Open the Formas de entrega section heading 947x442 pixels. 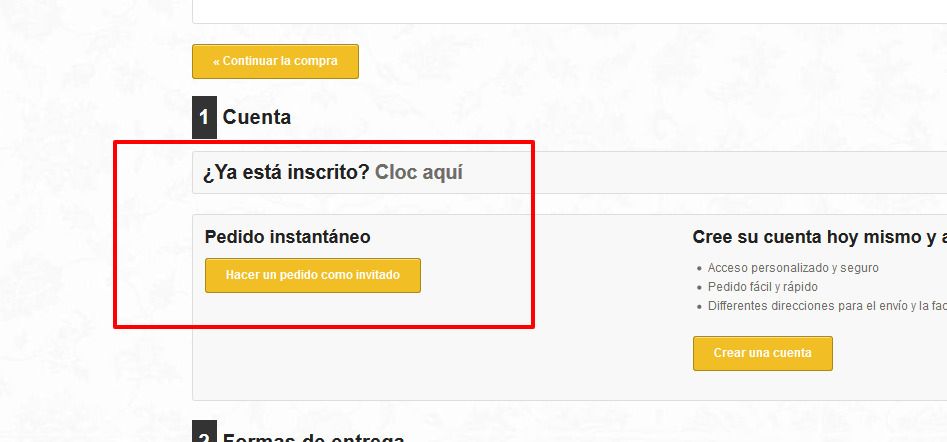pyautogui.click(x=313, y=437)
